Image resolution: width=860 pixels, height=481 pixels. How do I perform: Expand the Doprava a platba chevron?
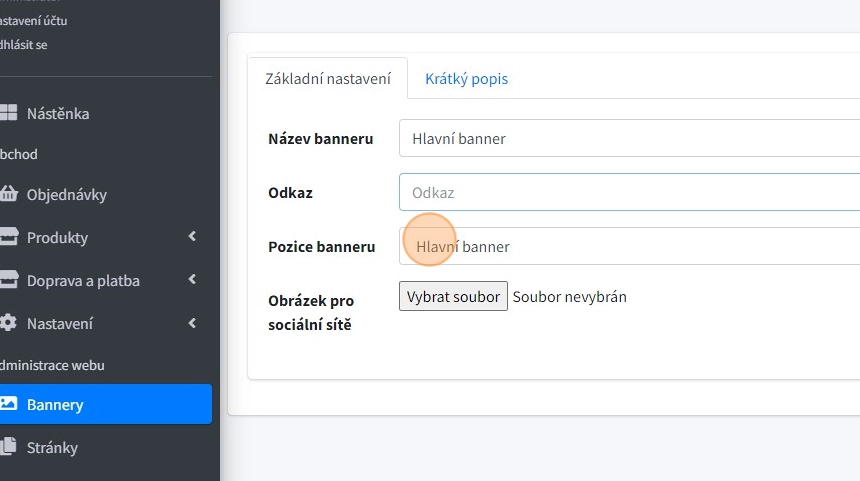[192, 280]
